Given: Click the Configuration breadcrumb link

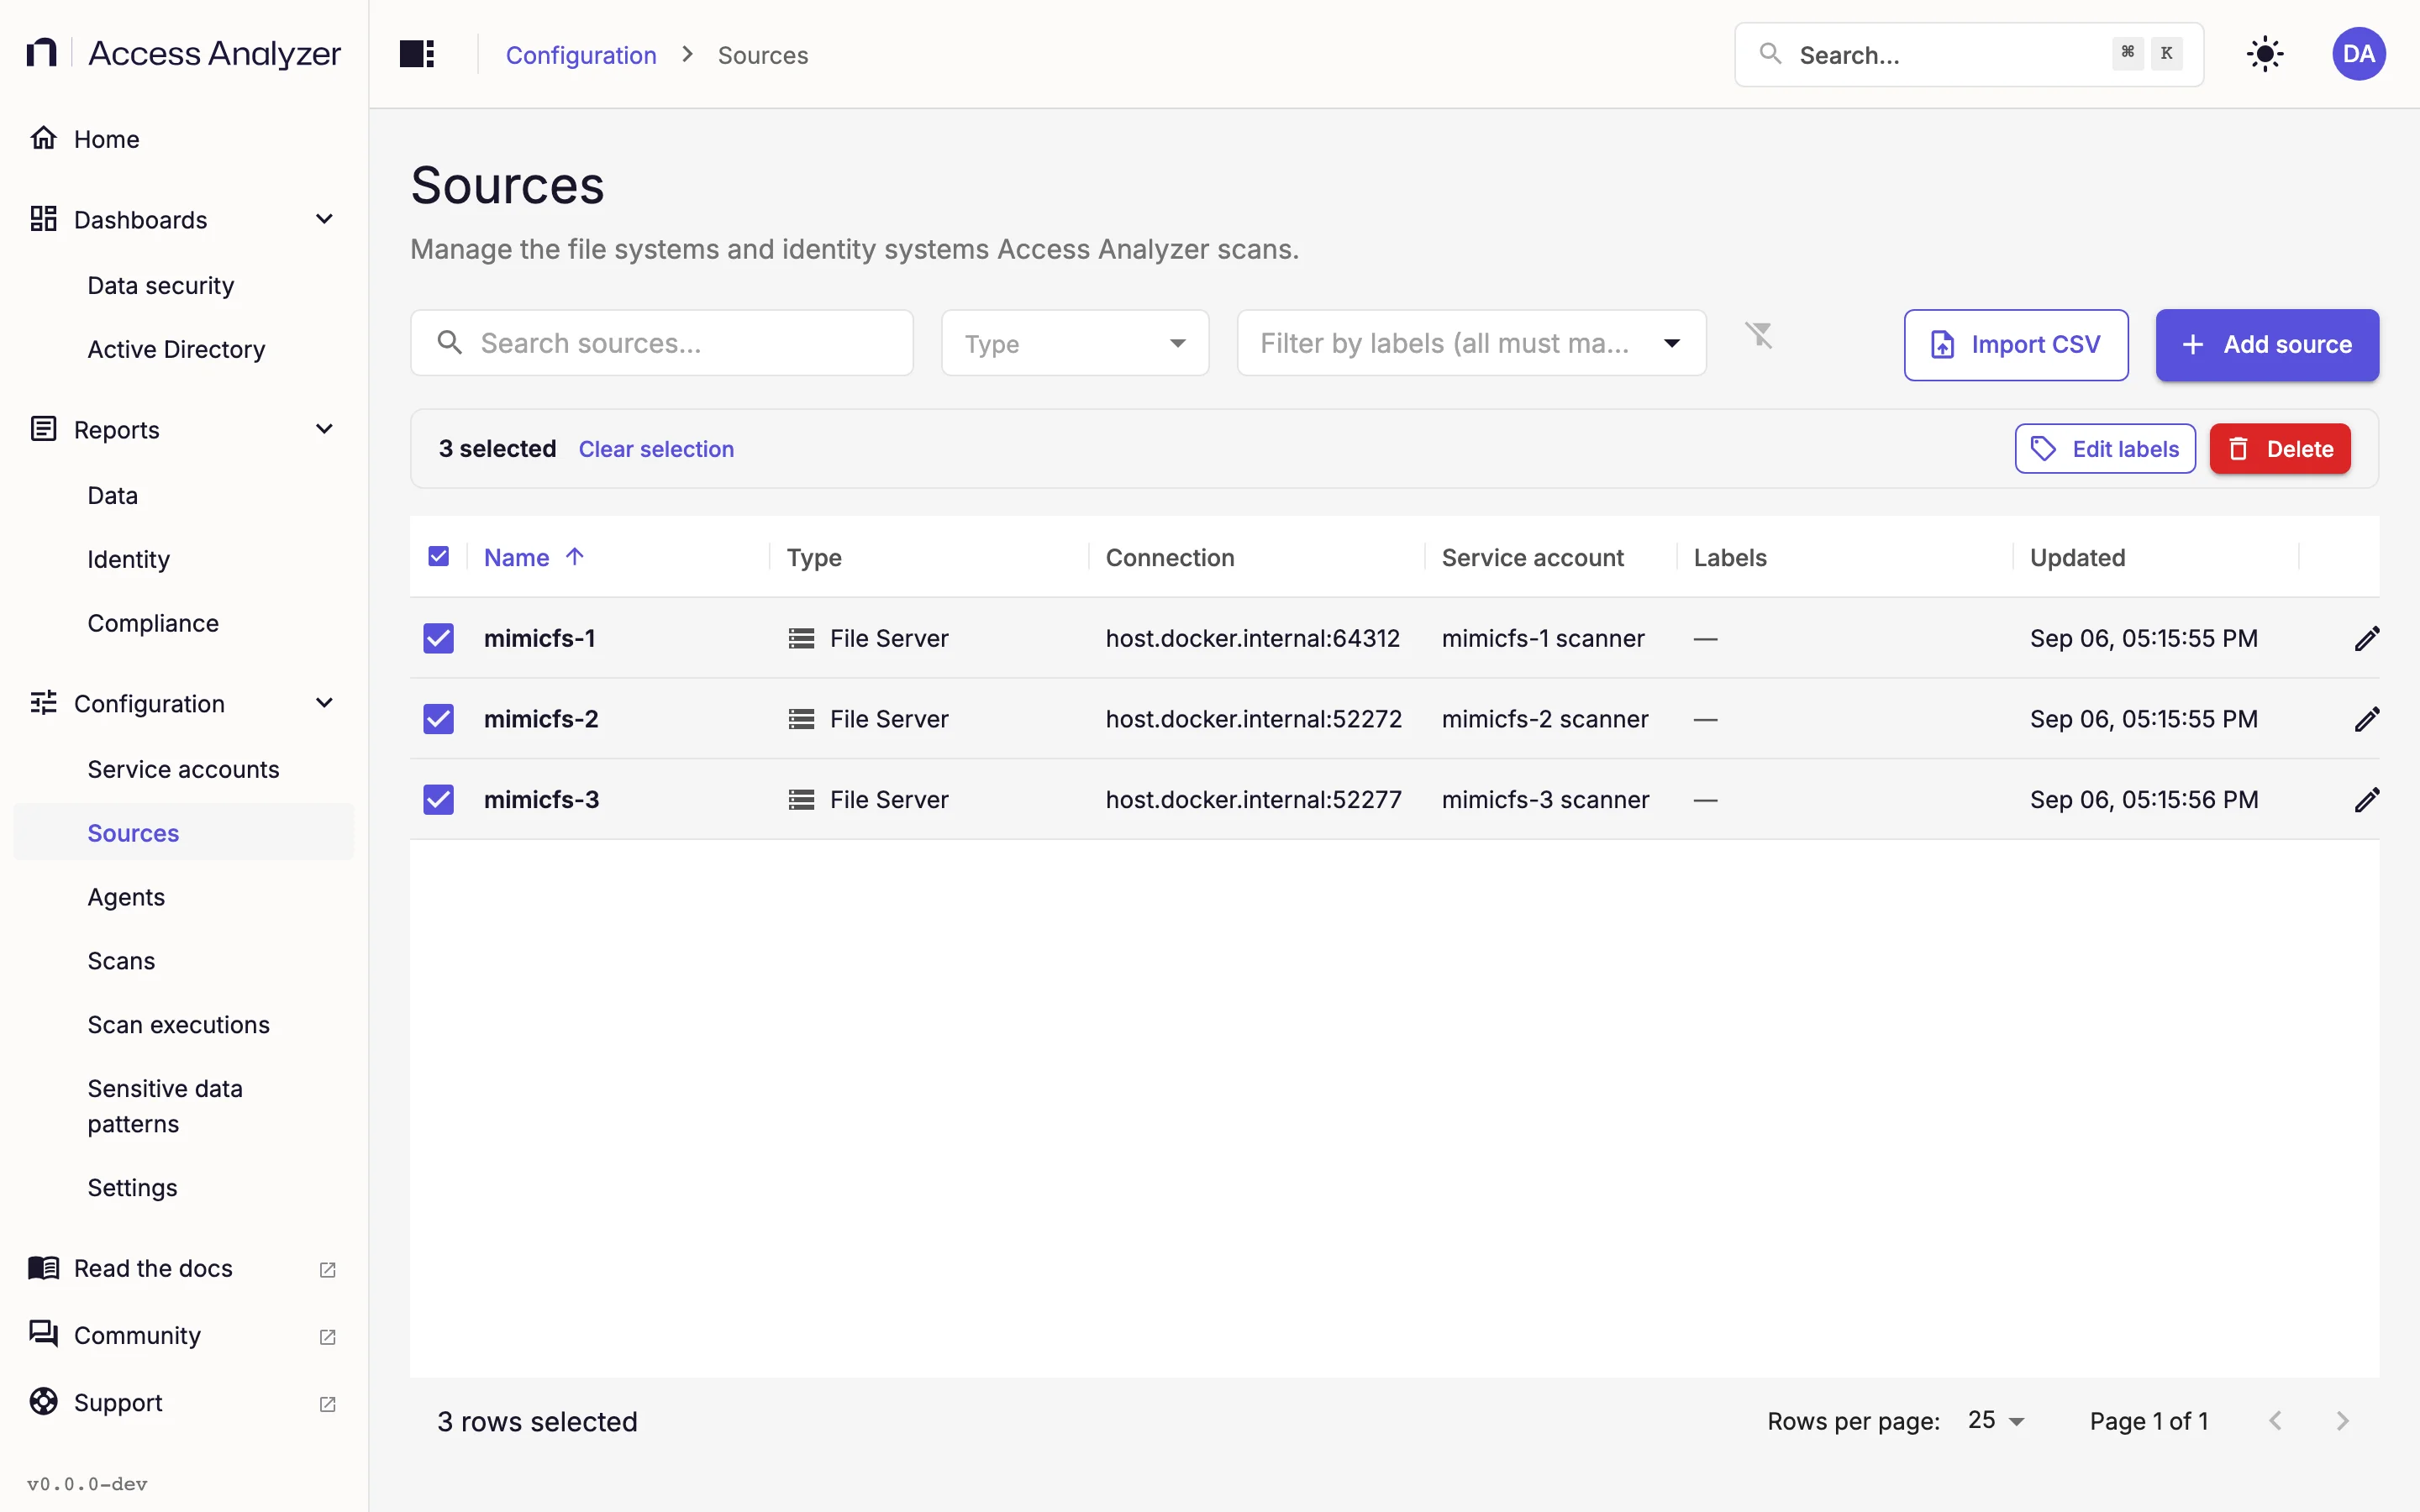Looking at the screenshot, I should click(581, 55).
